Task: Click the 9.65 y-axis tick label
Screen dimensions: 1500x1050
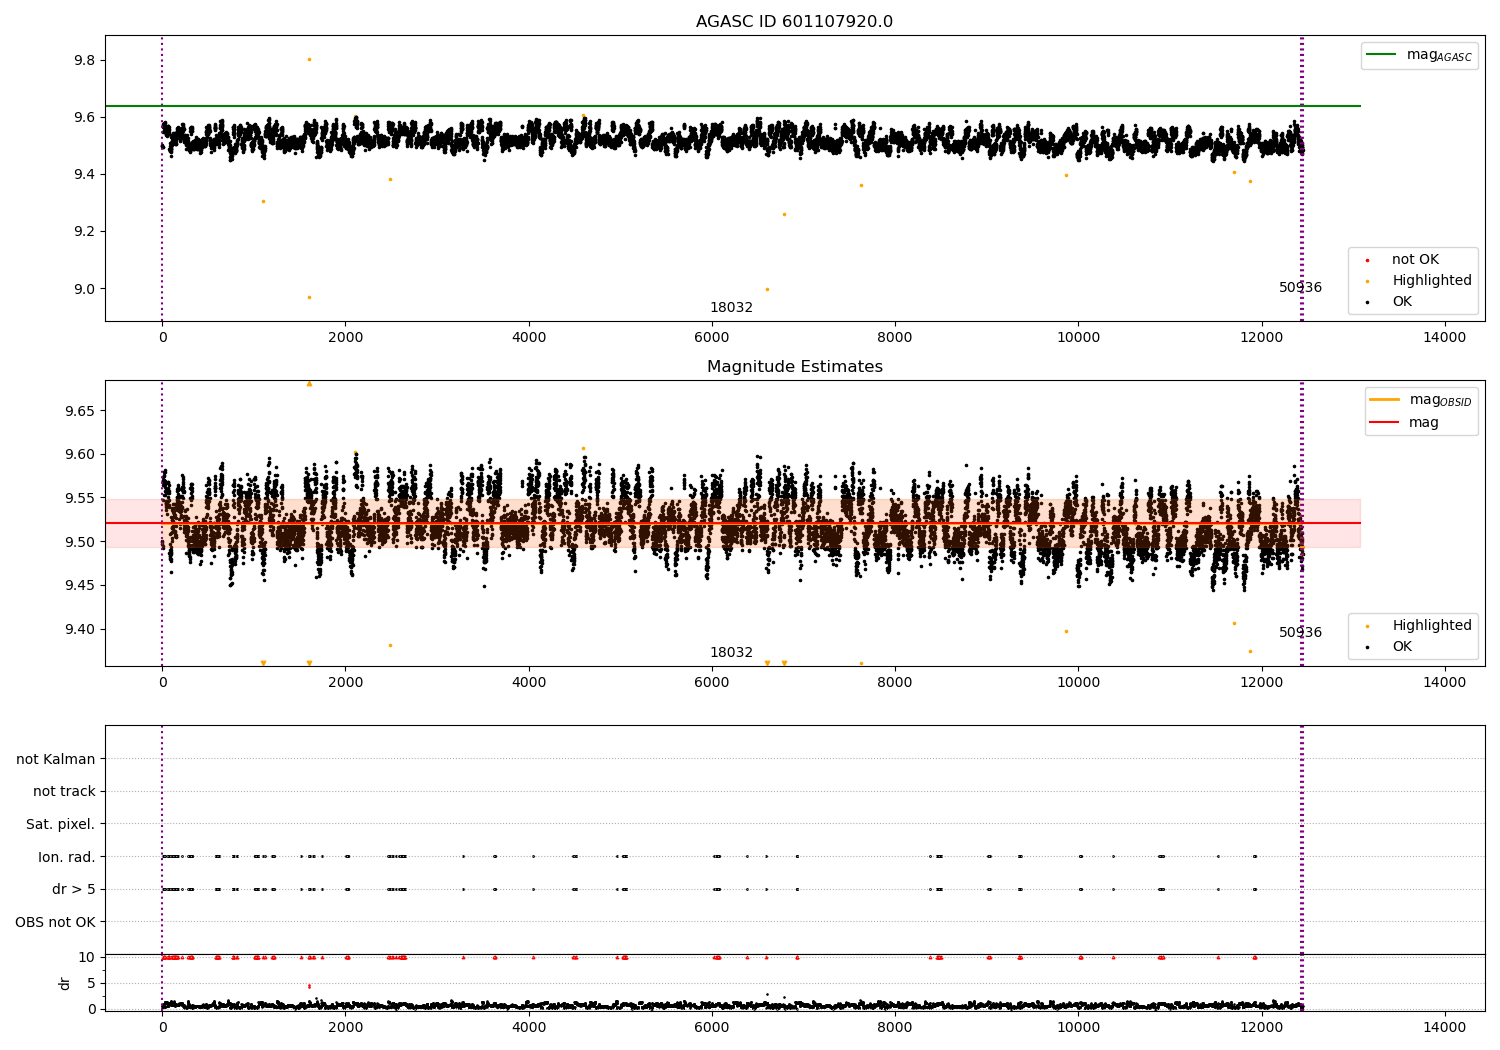Action: coord(80,411)
